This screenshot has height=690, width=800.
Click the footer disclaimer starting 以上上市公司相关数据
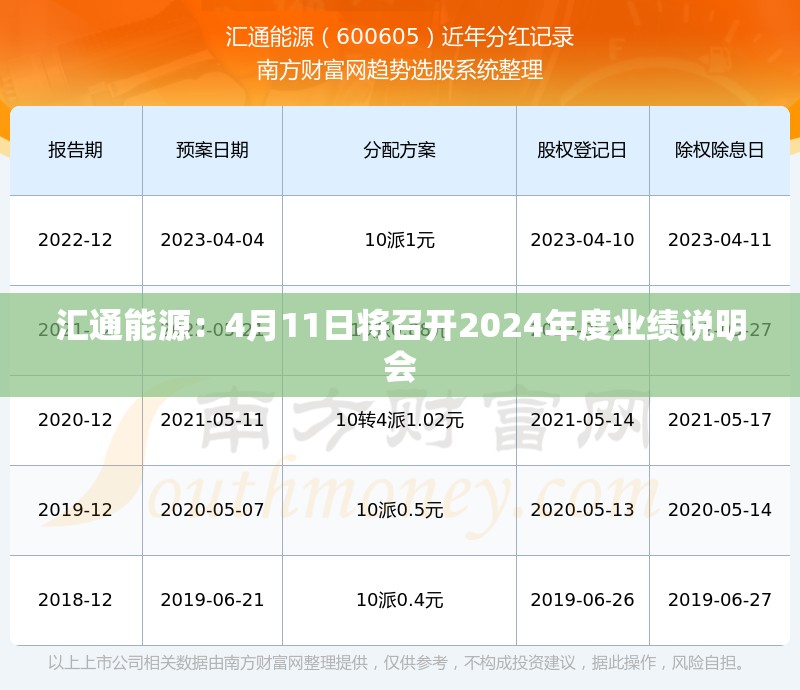[396, 663]
